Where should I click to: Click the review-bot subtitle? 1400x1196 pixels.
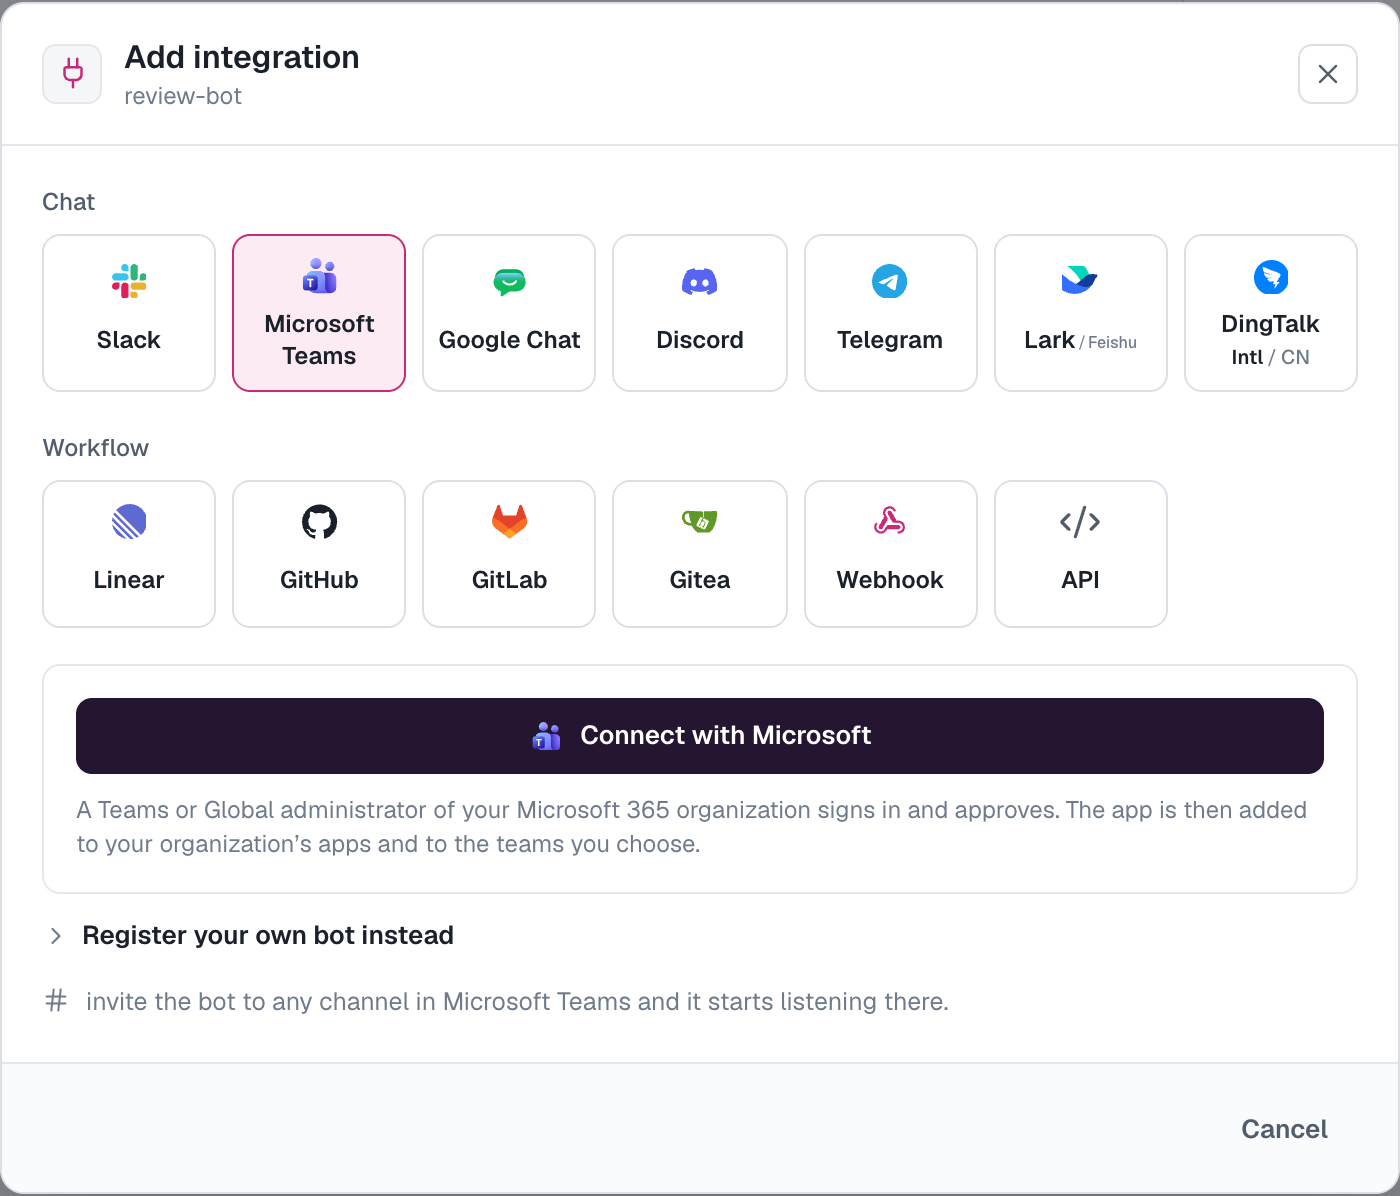[x=183, y=96]
